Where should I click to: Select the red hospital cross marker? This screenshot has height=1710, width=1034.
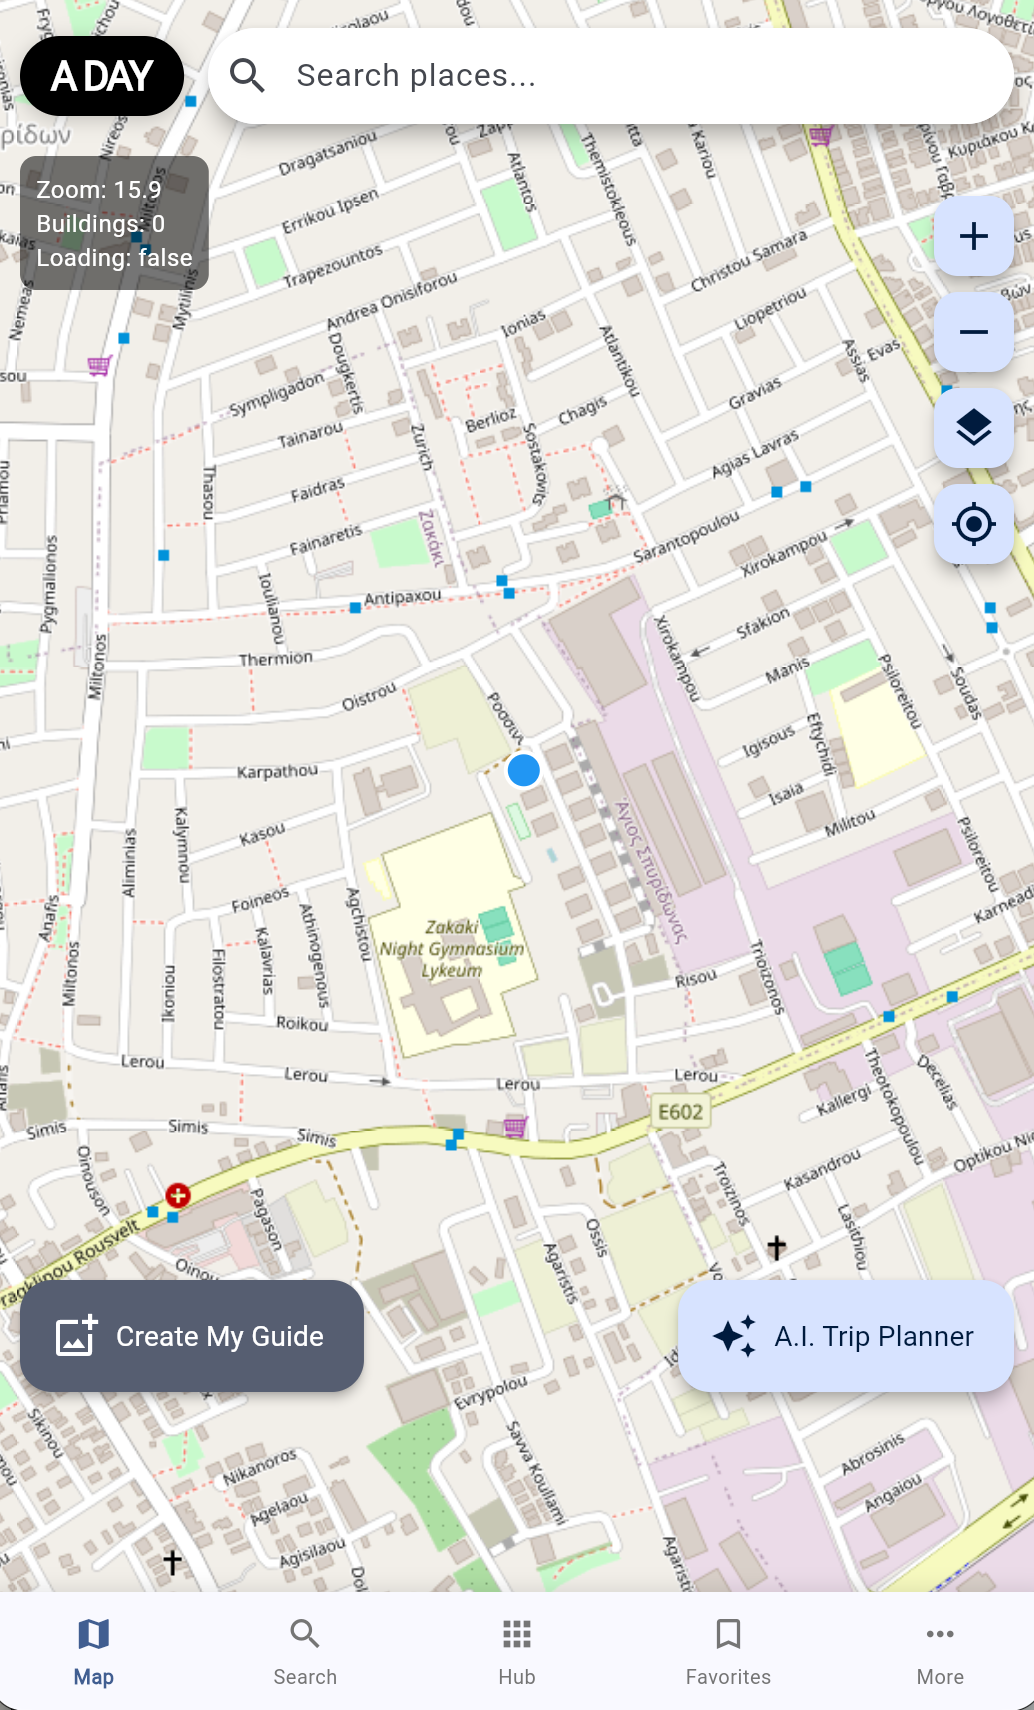pos(178,1194)
